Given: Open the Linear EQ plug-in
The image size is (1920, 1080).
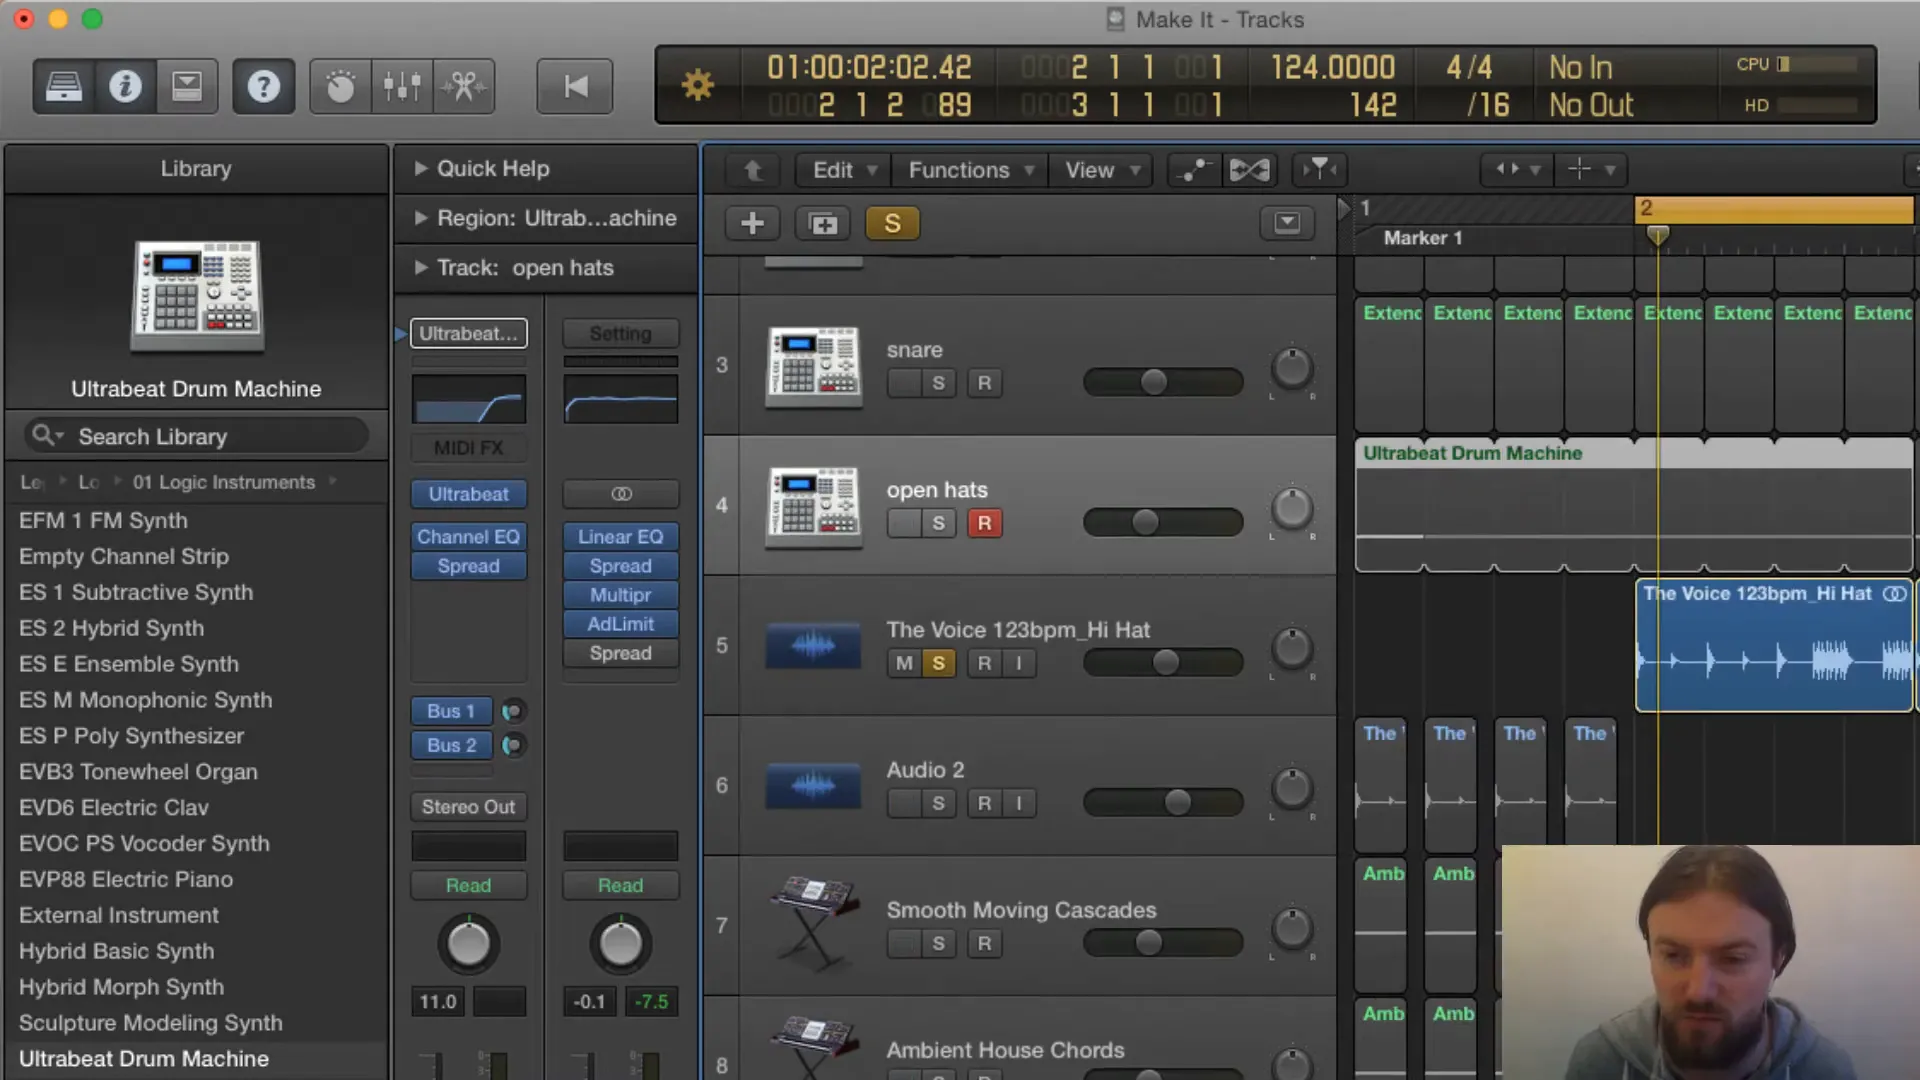Looking at the screenshot, I should tap(620, 537).
